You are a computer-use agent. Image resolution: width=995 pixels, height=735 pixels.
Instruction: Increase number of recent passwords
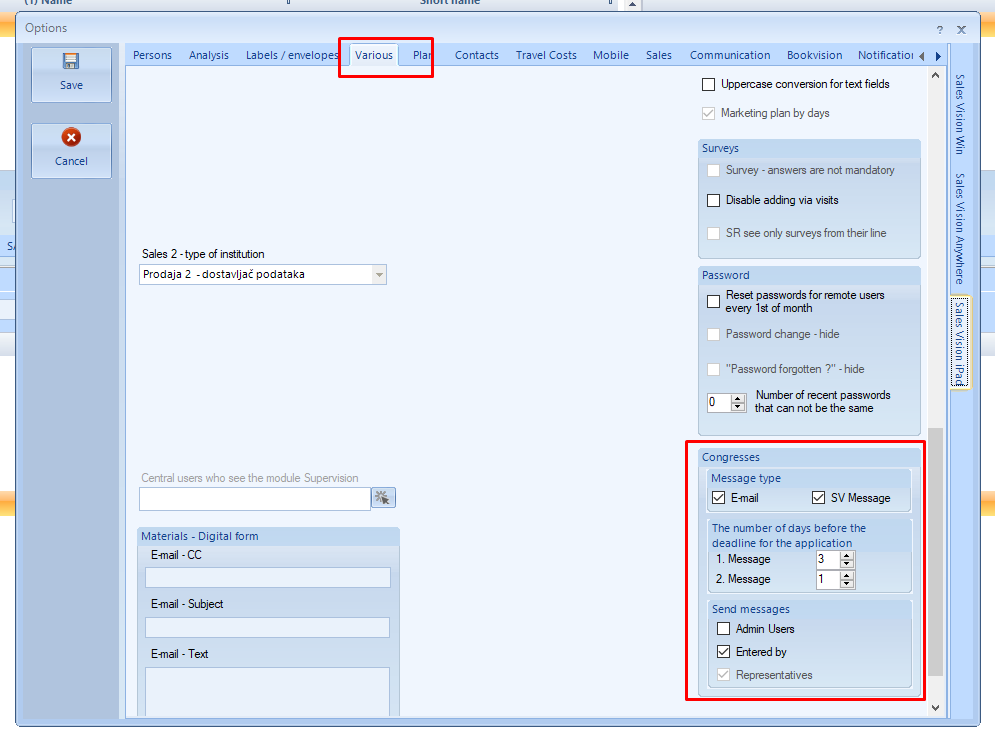pos(739,398)
